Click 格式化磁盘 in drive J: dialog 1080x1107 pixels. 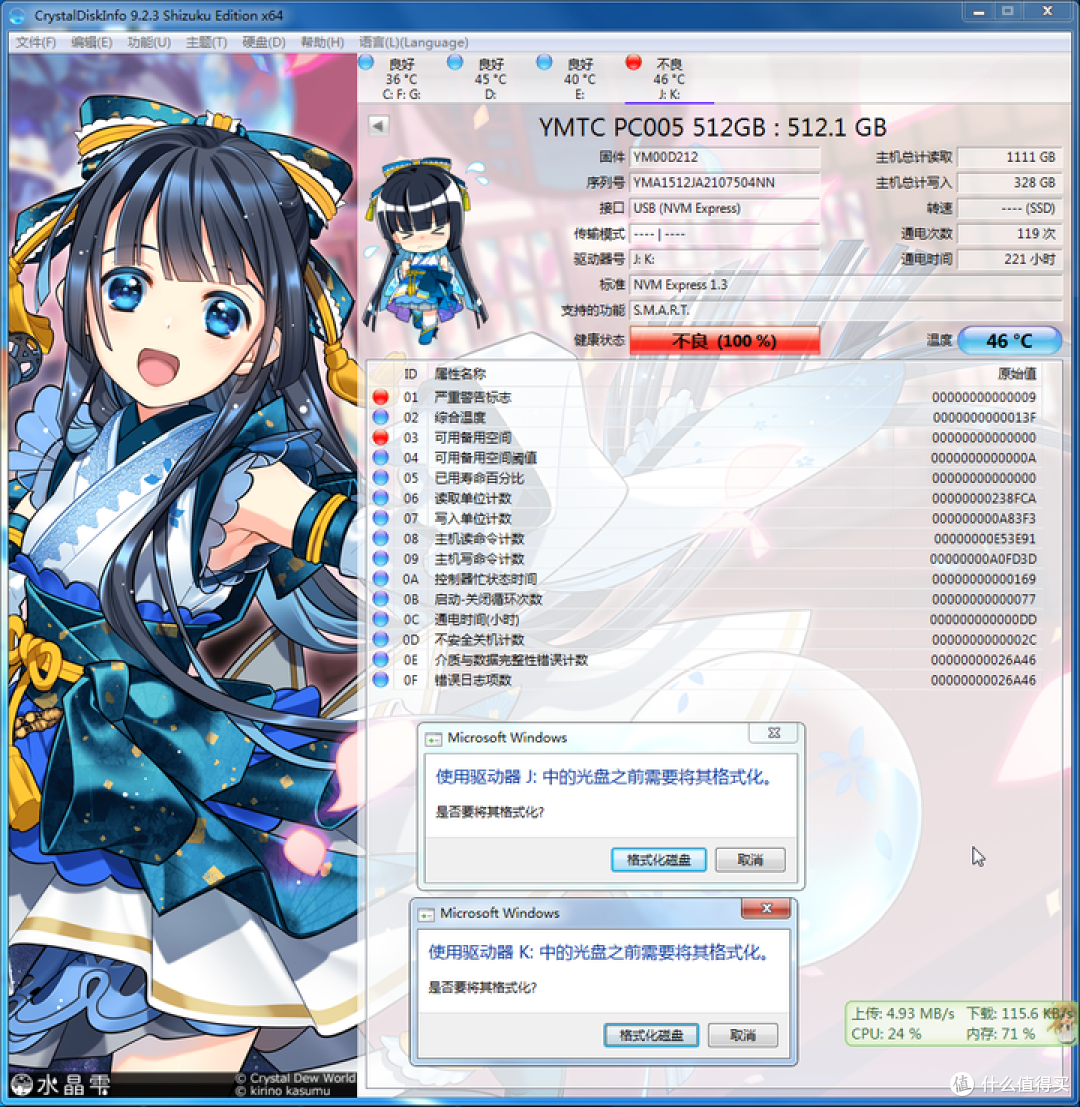point(658,859)
